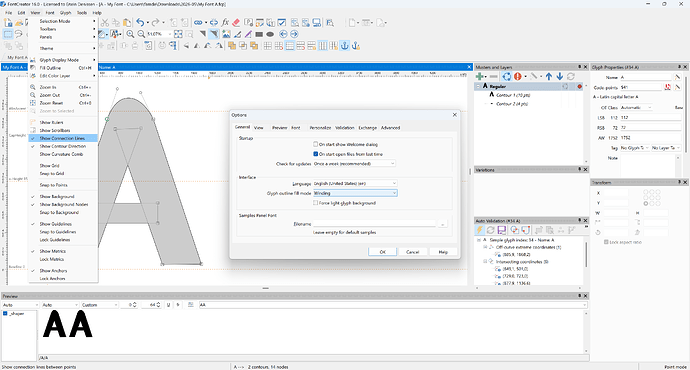Screen dimensions: 690x370
Task: Click the background image toolbar icon
Action: (226, 34)
